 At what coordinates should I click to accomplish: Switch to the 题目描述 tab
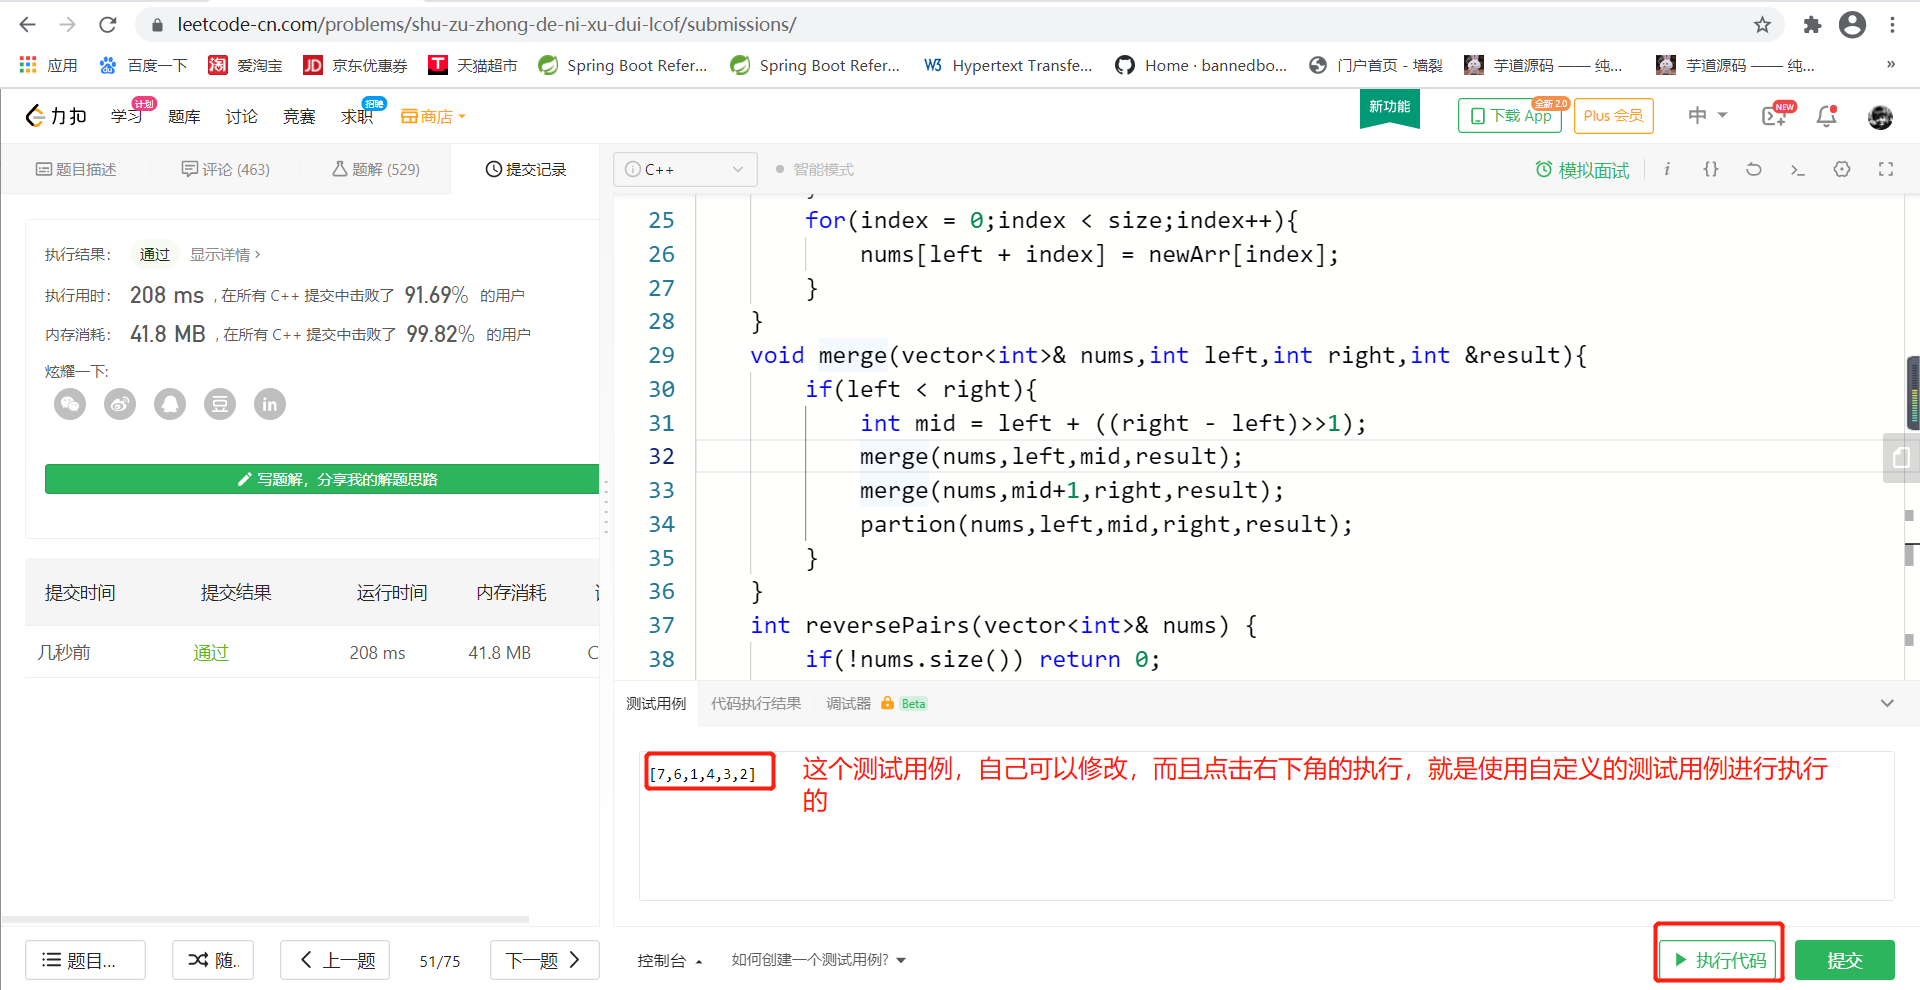76,169
